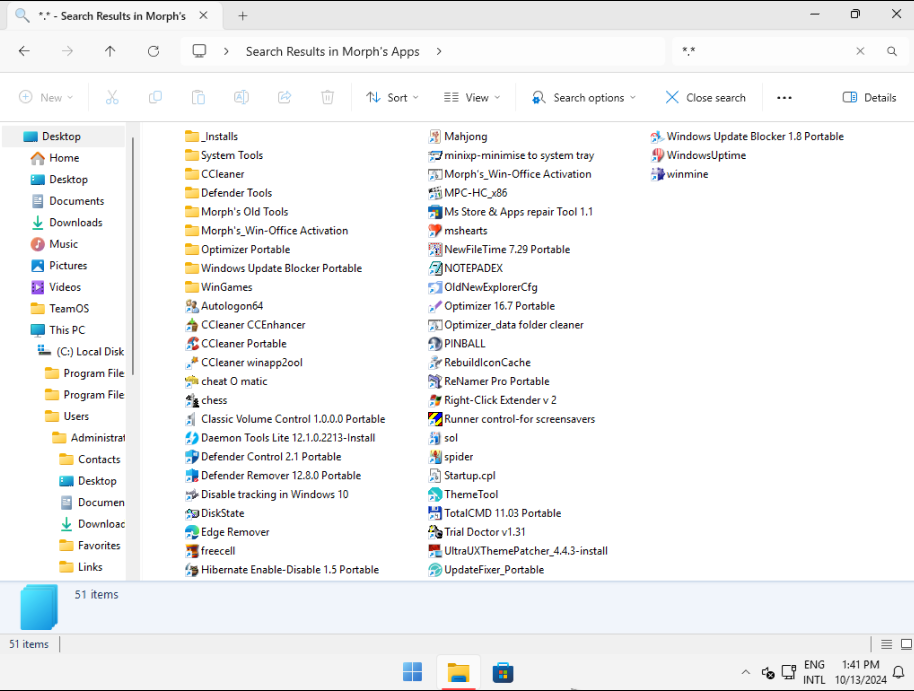Switch to large thumbnails view in status bar

(906, 644)
